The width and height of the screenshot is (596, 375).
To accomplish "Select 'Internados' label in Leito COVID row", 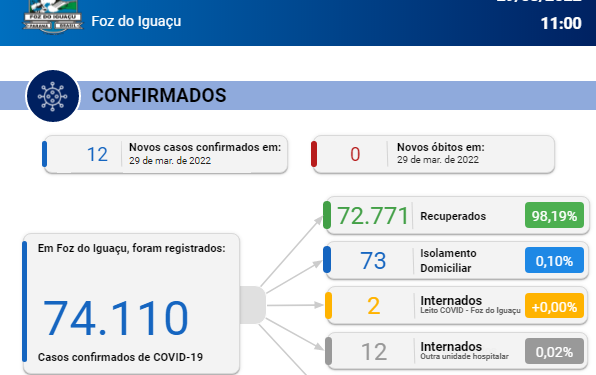I will tap(451, 301).
